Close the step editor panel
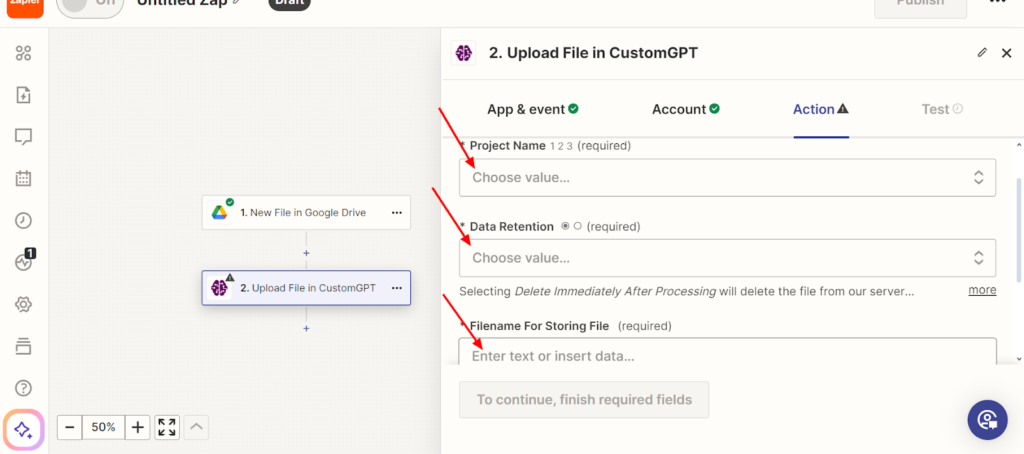 [x=1006, y=53]
